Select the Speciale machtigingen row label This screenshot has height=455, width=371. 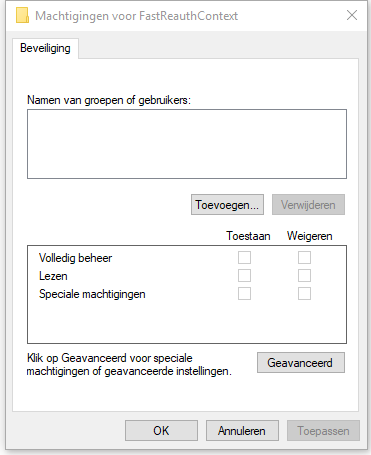coord(92,294)
